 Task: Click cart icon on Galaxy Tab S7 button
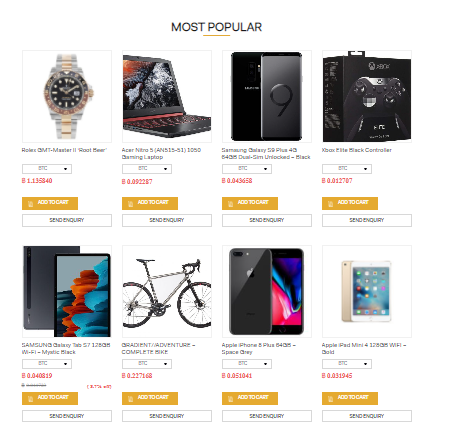click(30, 399)
